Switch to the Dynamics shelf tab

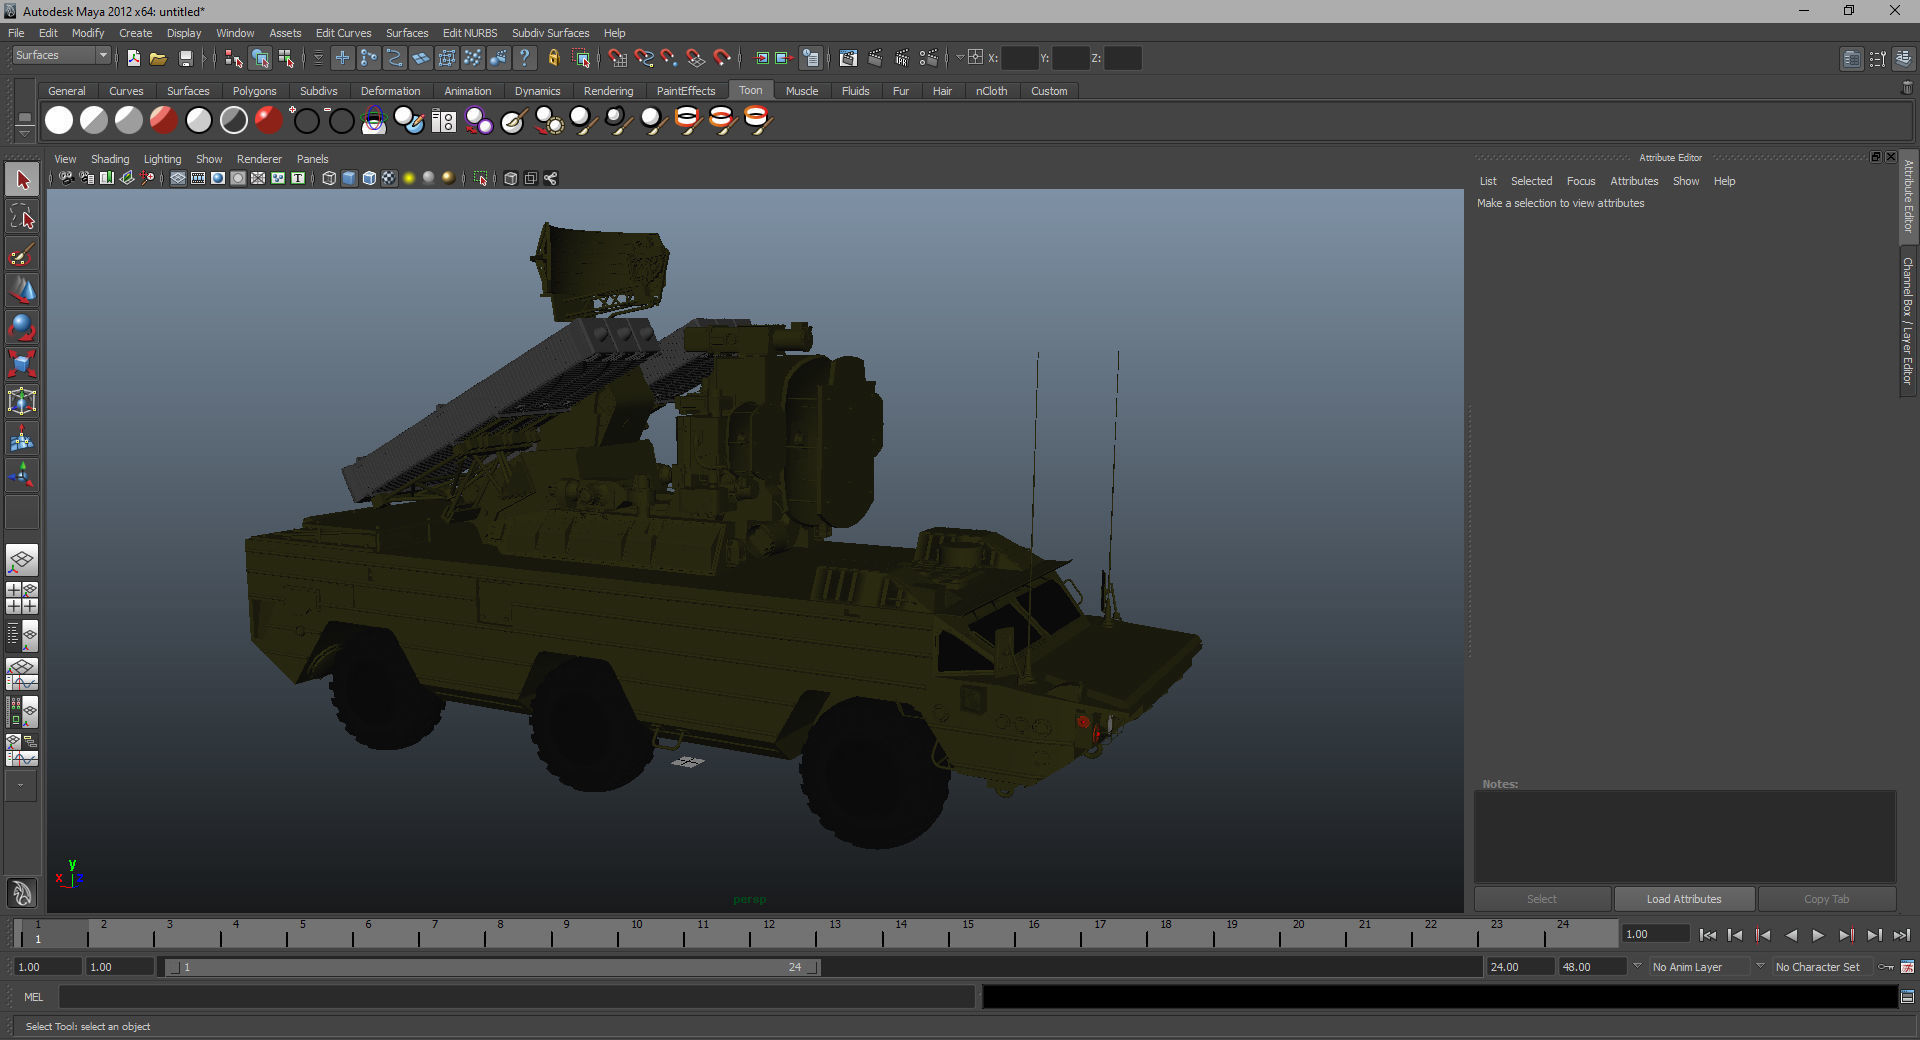click(537, 91)
